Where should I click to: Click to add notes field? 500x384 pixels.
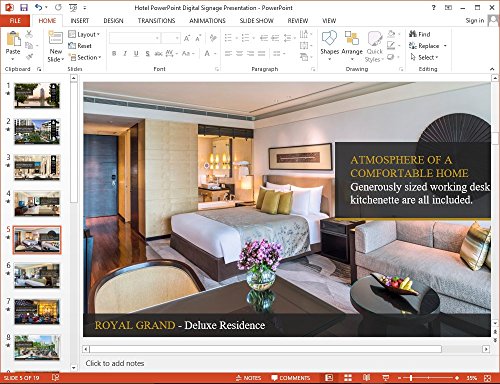tap(115, 363)
